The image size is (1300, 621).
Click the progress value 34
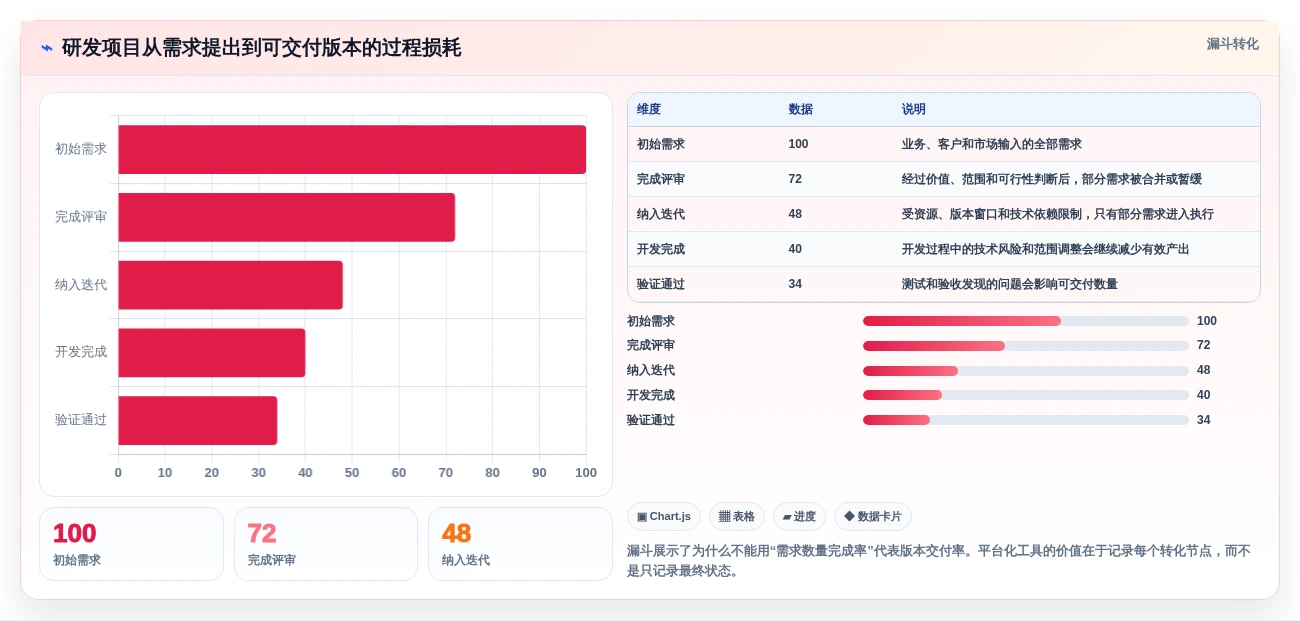point(1204,420)
